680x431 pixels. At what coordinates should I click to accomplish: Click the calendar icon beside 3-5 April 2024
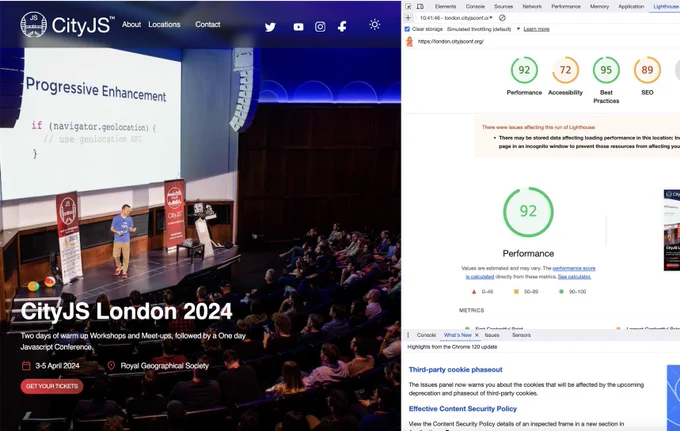(x=26, y=366)
